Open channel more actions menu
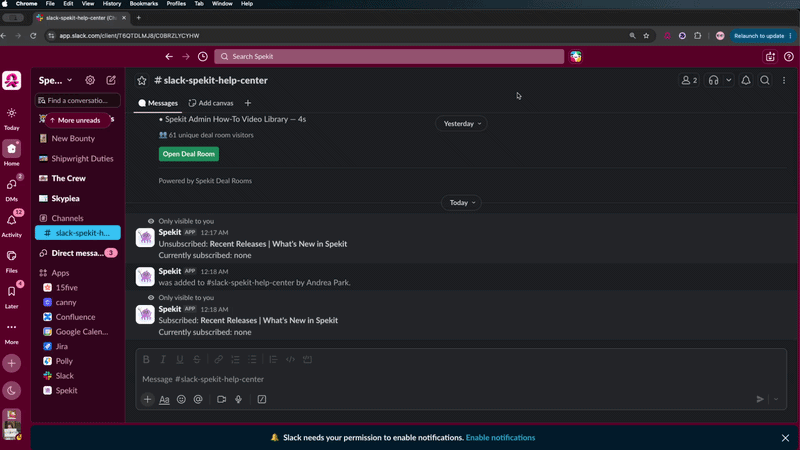This screenshot has height=450, width=800. [x=784, y=80]
